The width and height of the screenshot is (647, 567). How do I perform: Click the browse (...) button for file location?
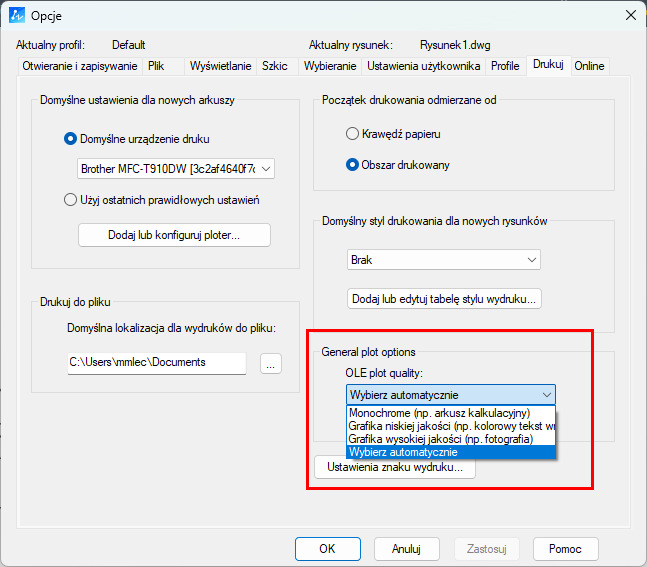click(271, 364)
